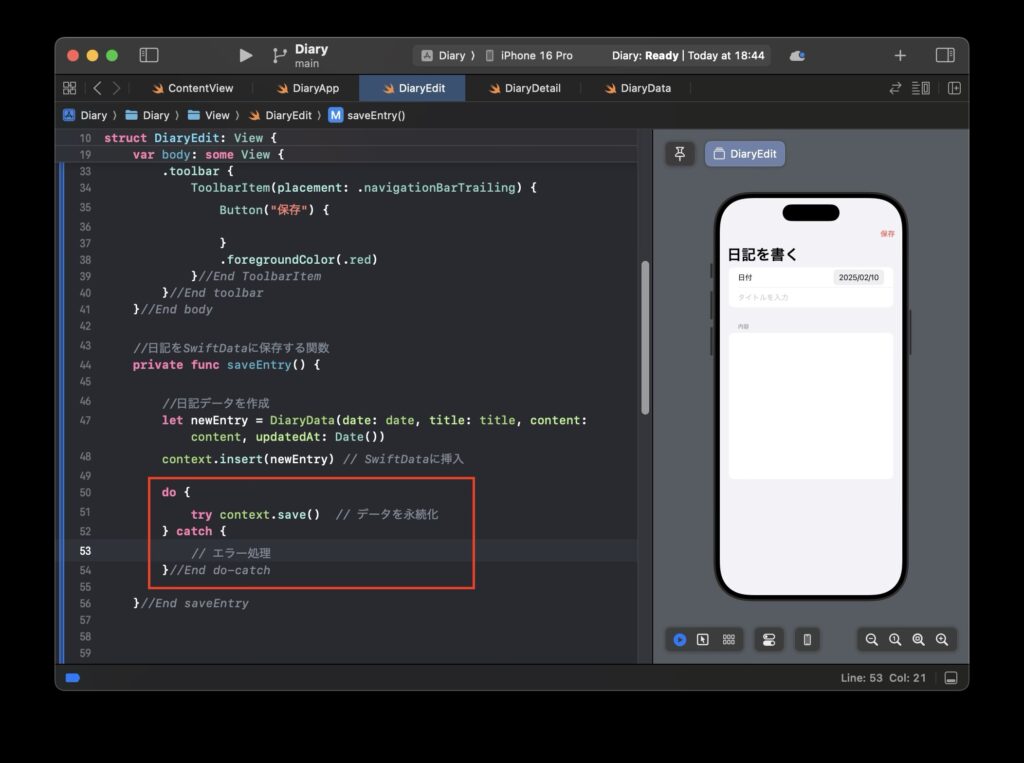
Task: Go back in editor history
Action: [97, 88]
